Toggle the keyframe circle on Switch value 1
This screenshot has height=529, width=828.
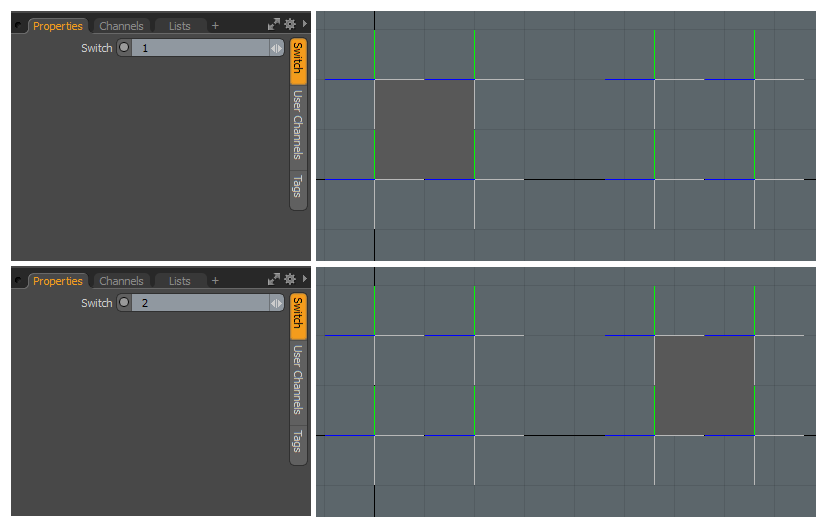click(x=124, y=48)
